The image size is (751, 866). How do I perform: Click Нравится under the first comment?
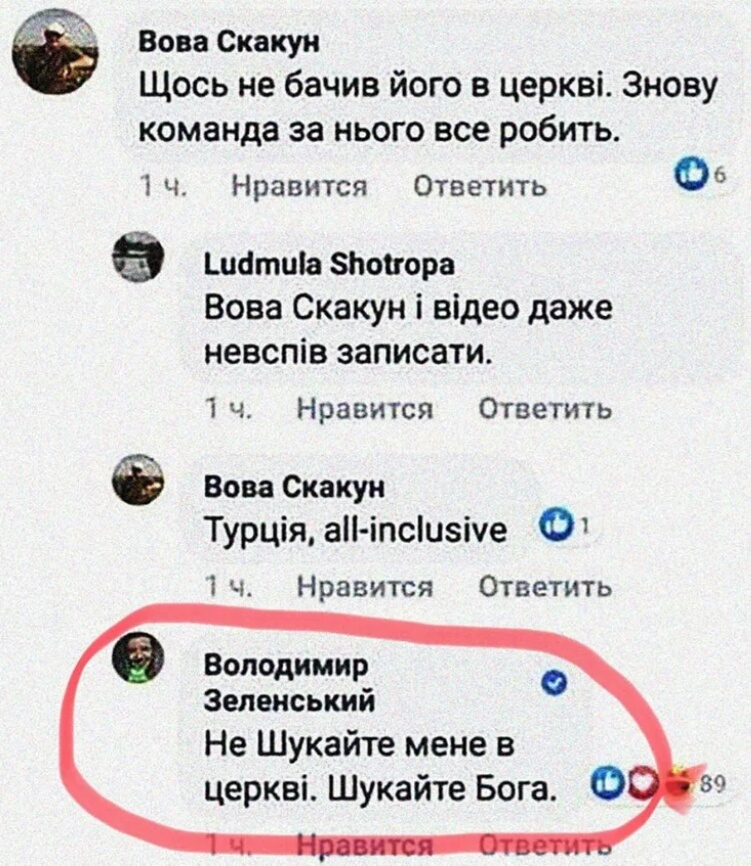pos(299,186)
